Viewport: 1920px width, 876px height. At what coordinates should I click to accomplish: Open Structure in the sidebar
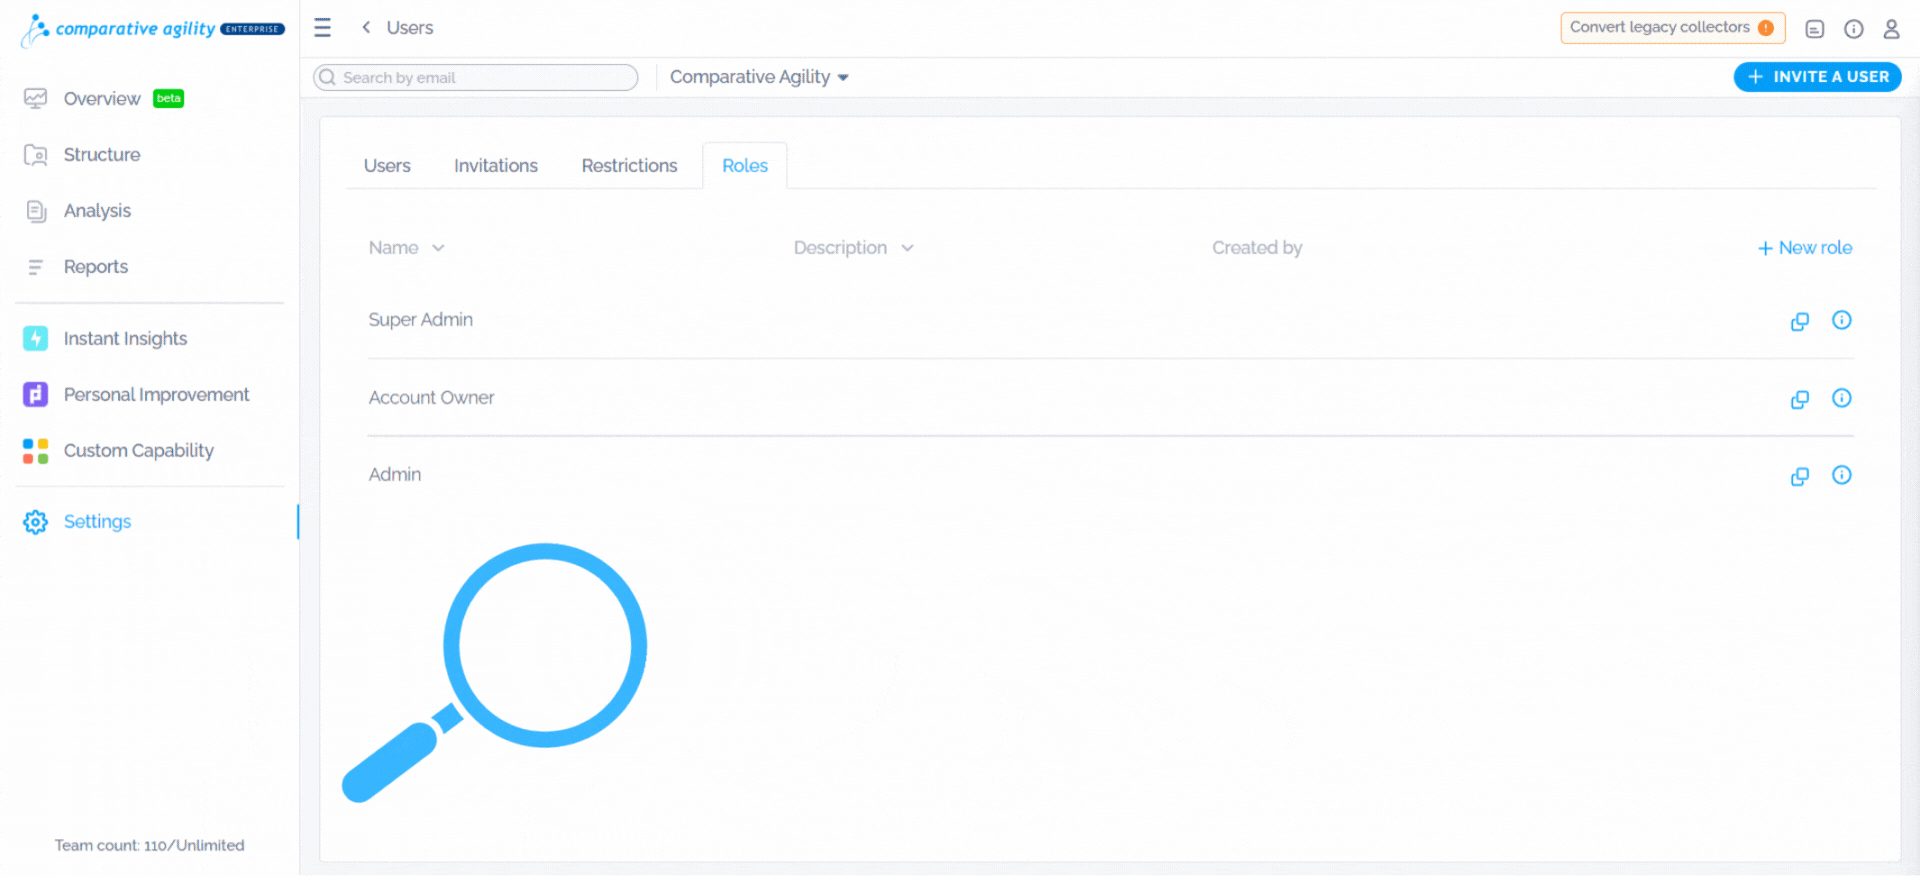[x=102, y=155]
